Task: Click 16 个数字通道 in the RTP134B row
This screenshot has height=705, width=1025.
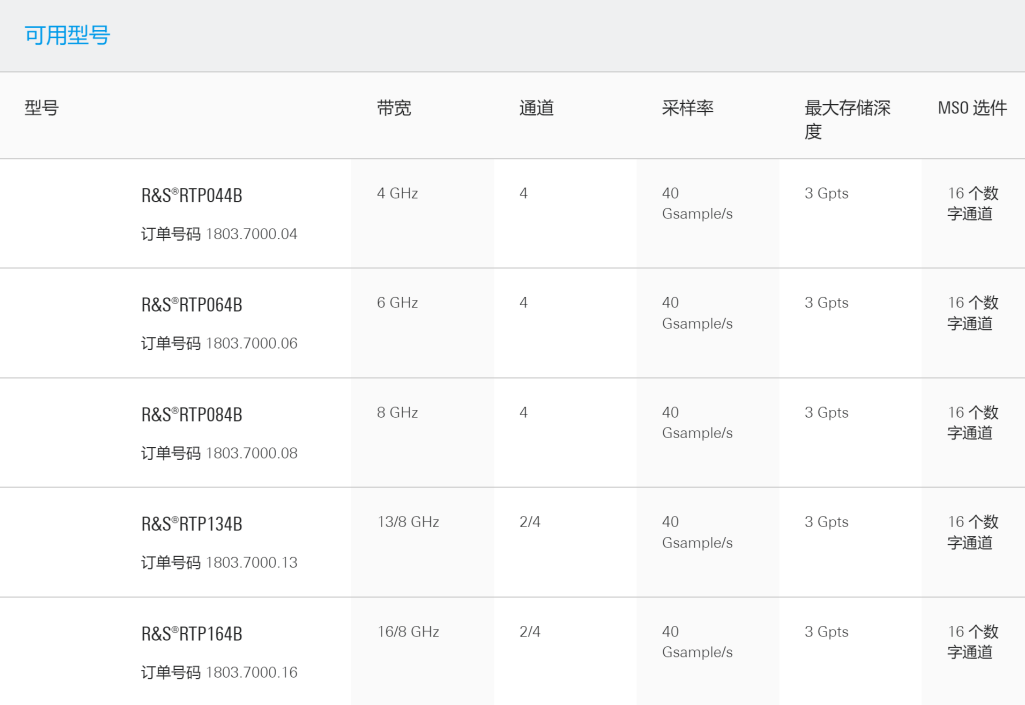Action: pos(973,532)
